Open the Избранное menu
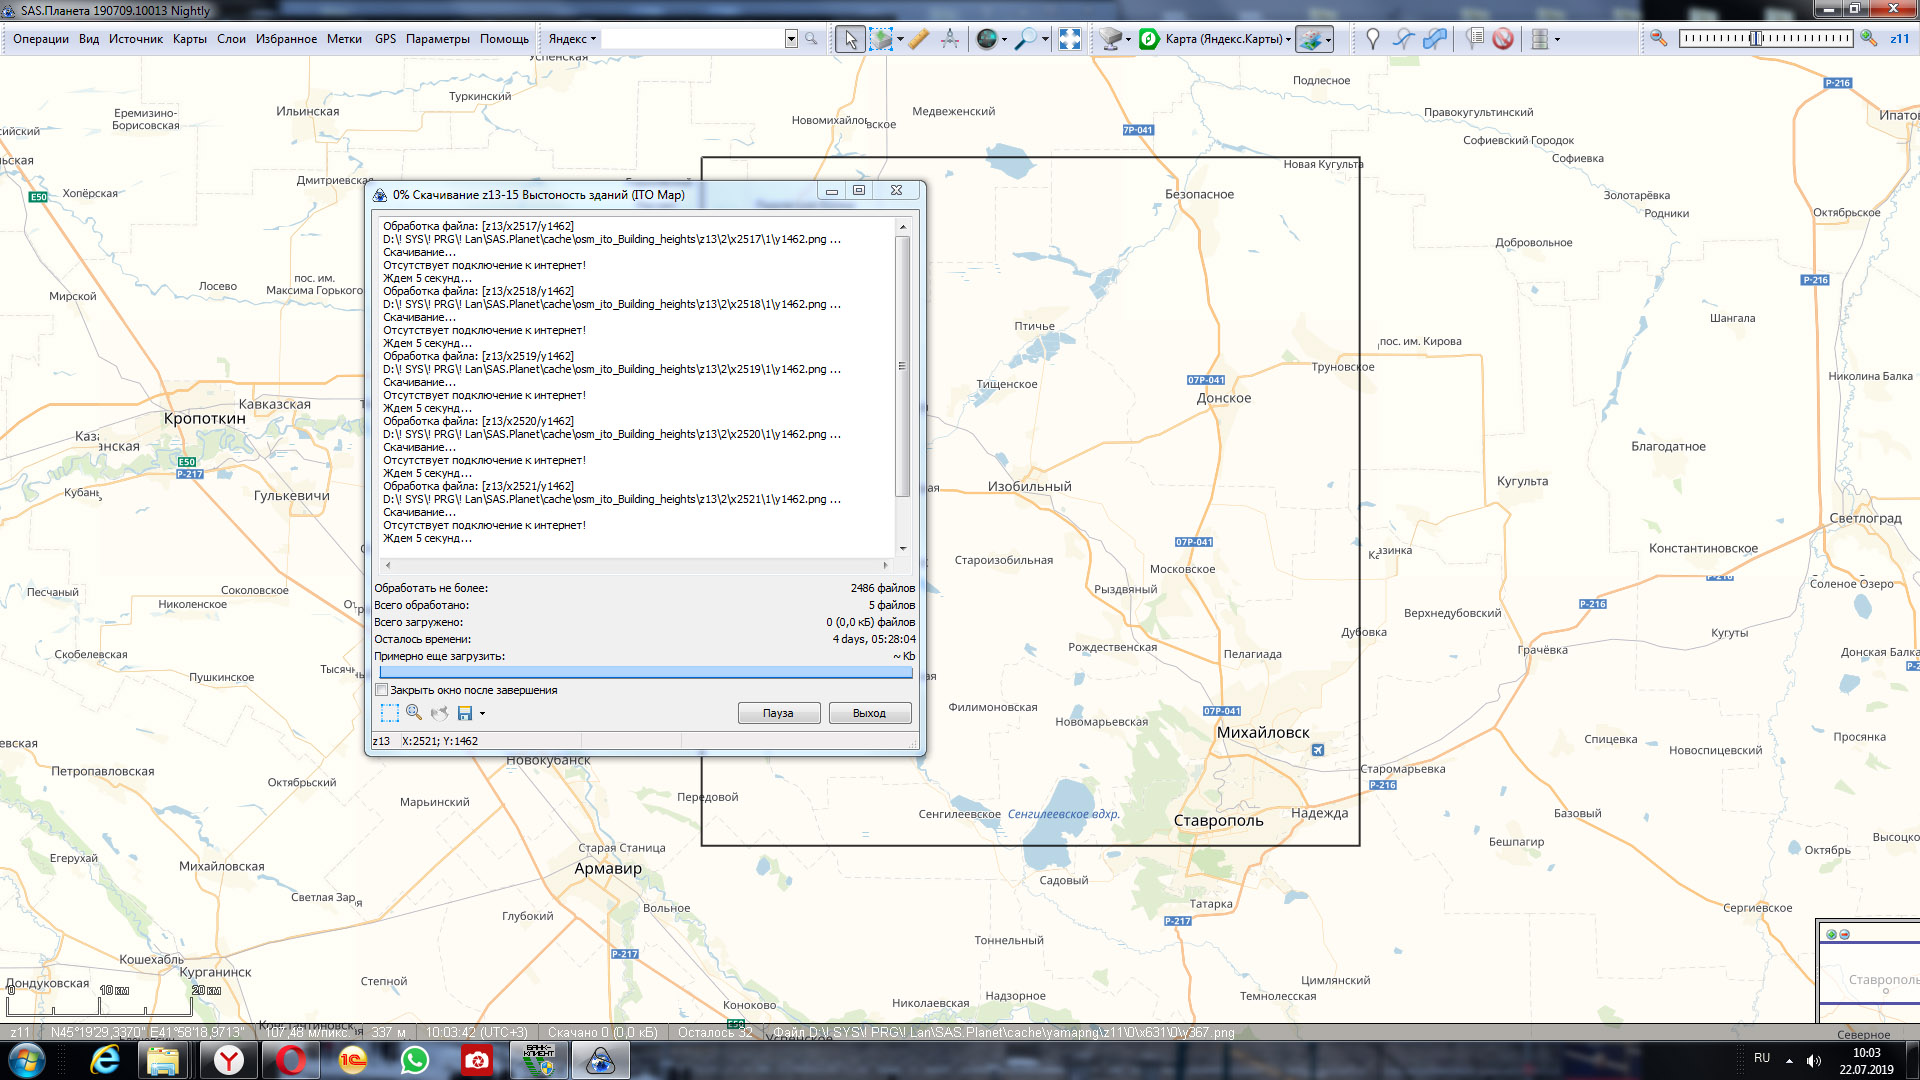1920x1080 pixels. 286,39
